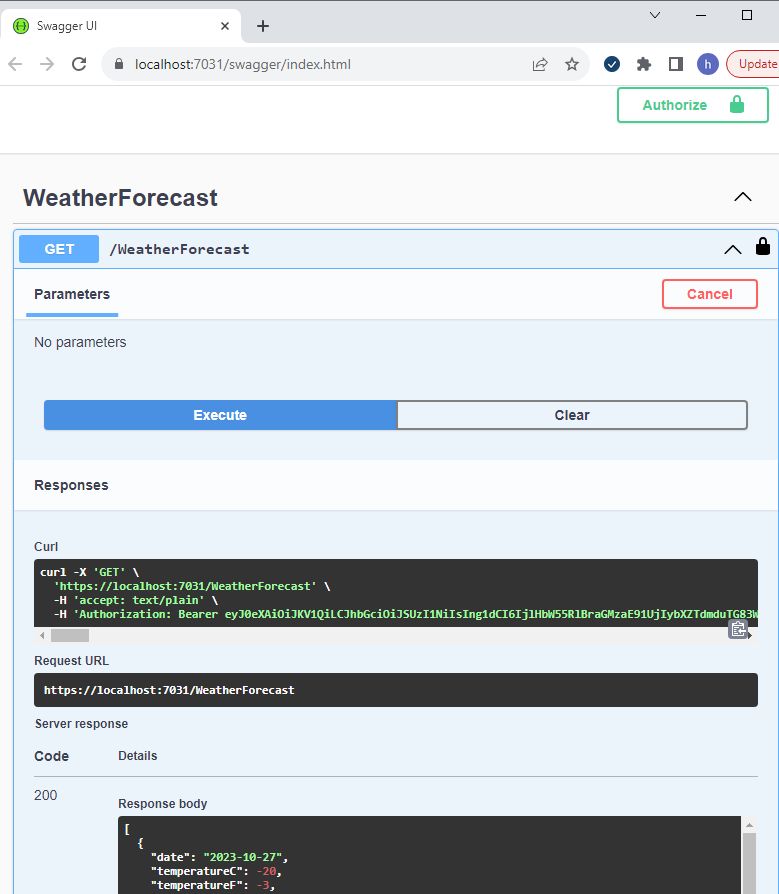779x894 pixels.
Task: Copy the curl command to clipboard
Action: pyautogui.click(x=738, y=629)
